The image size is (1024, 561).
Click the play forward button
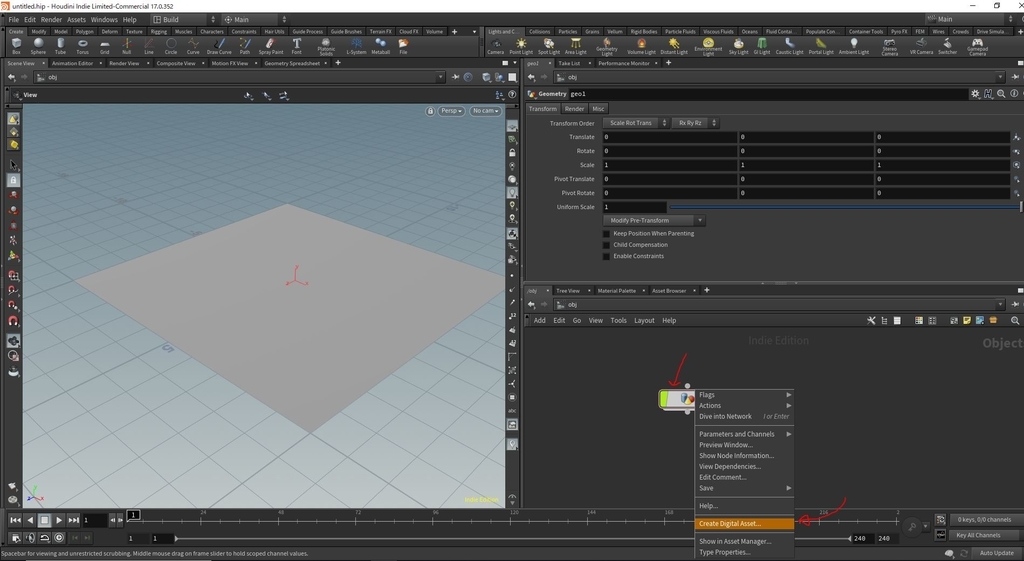(59, 521)
